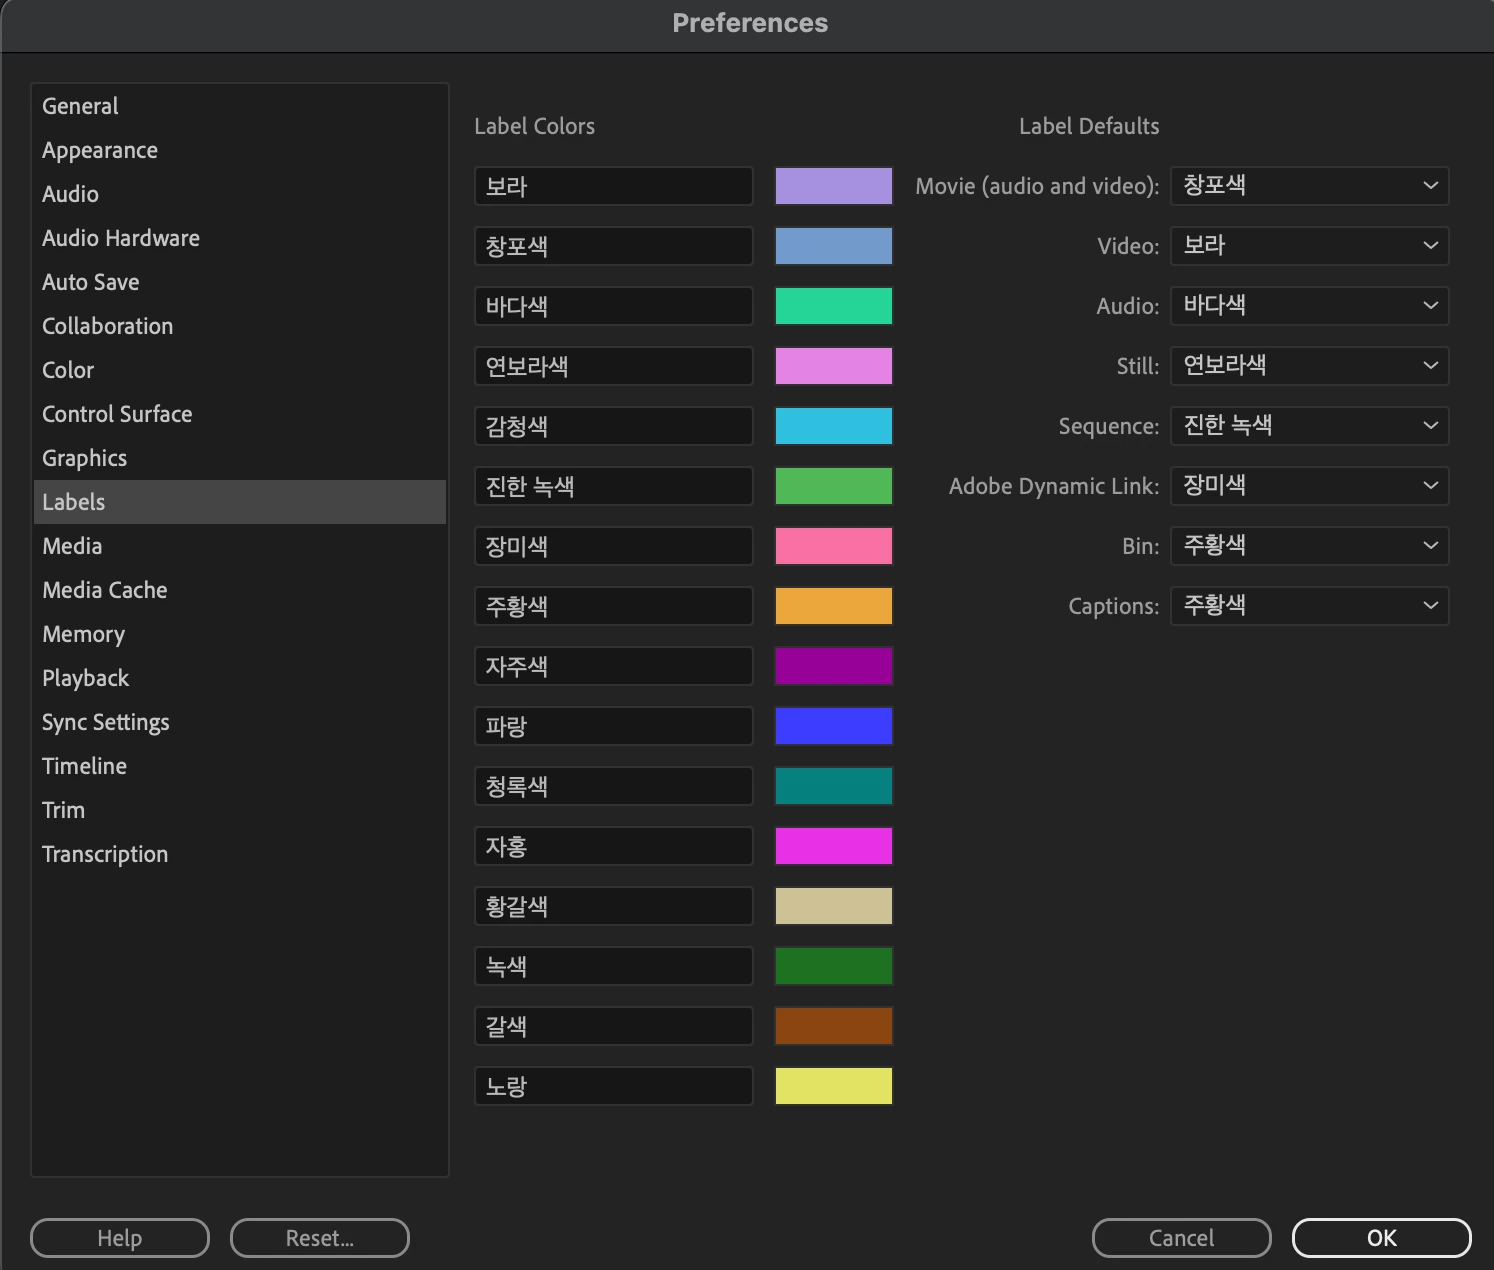Open Media Cache settings
This screenshot has height=1270, width=1494.
pyautogui.click(x=239, y=590)
